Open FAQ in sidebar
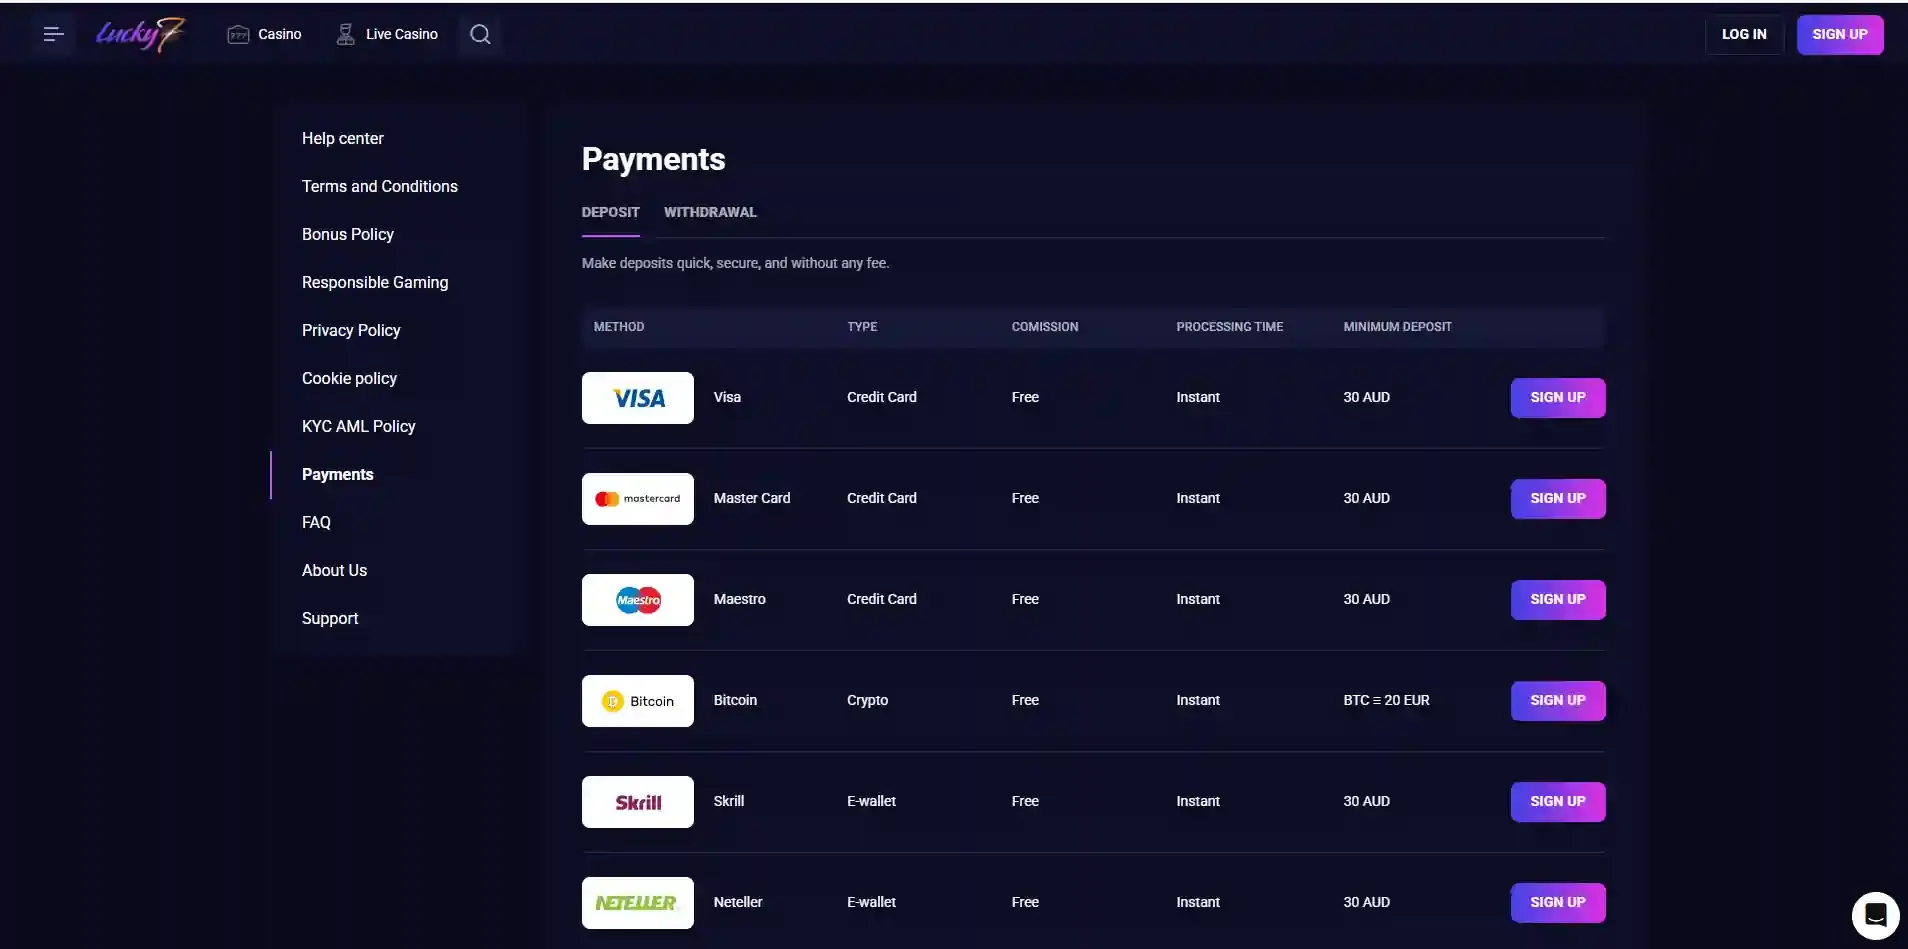 pyautogui.click(x=316, y=522)
